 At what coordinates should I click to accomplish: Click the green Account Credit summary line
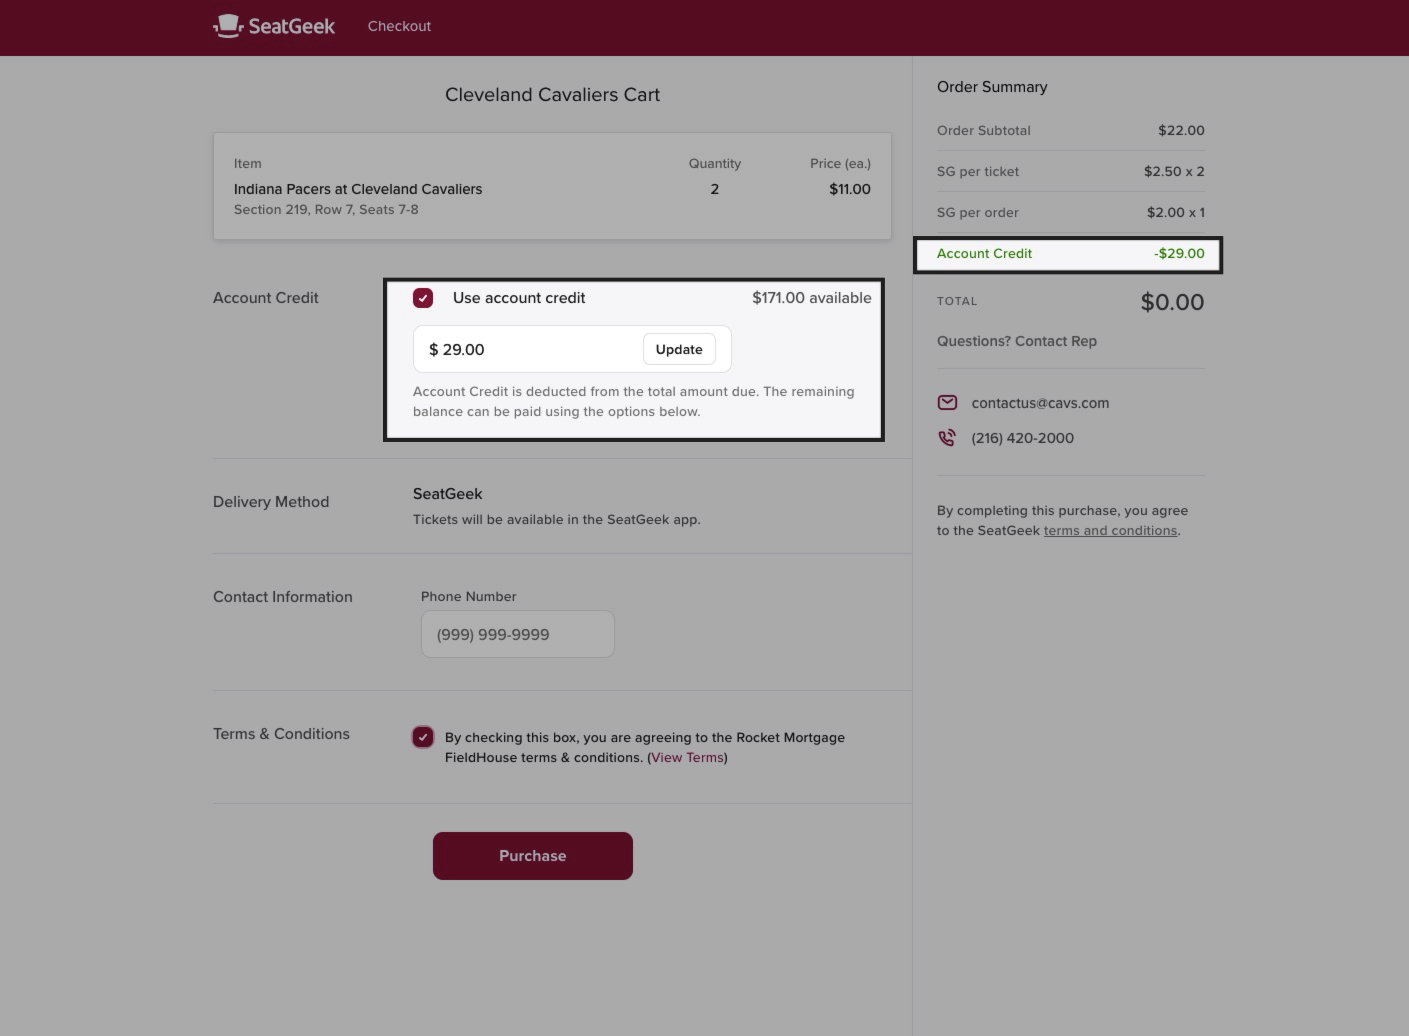point(1068,254)
